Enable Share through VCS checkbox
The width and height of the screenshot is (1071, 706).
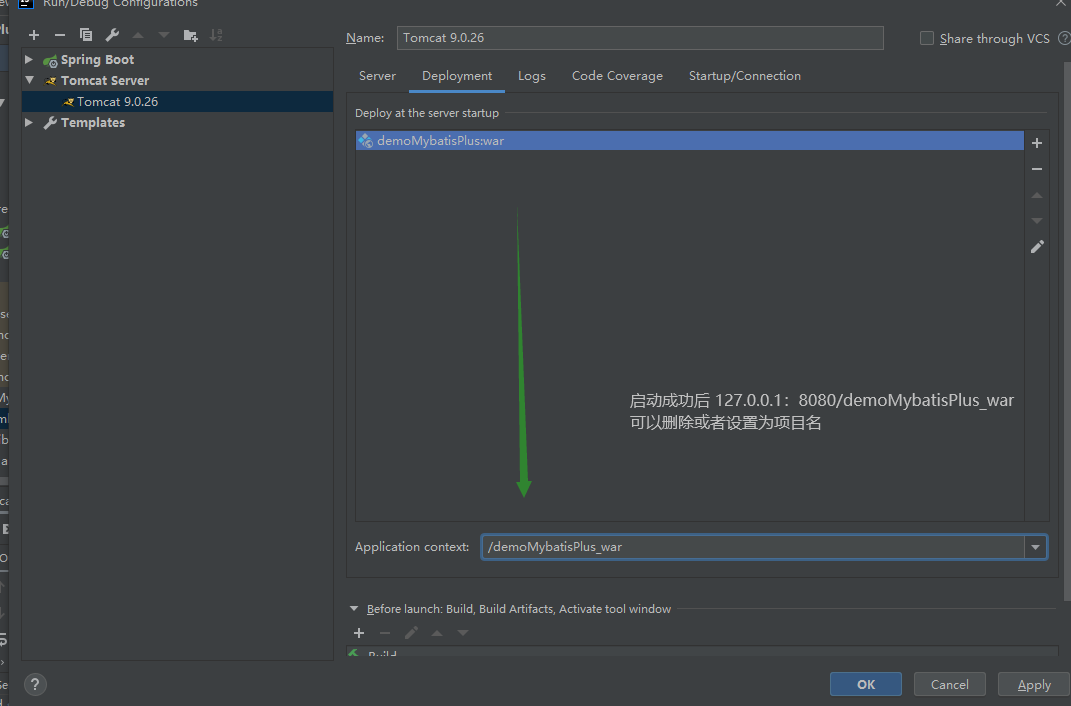click(x=927, y=38)
